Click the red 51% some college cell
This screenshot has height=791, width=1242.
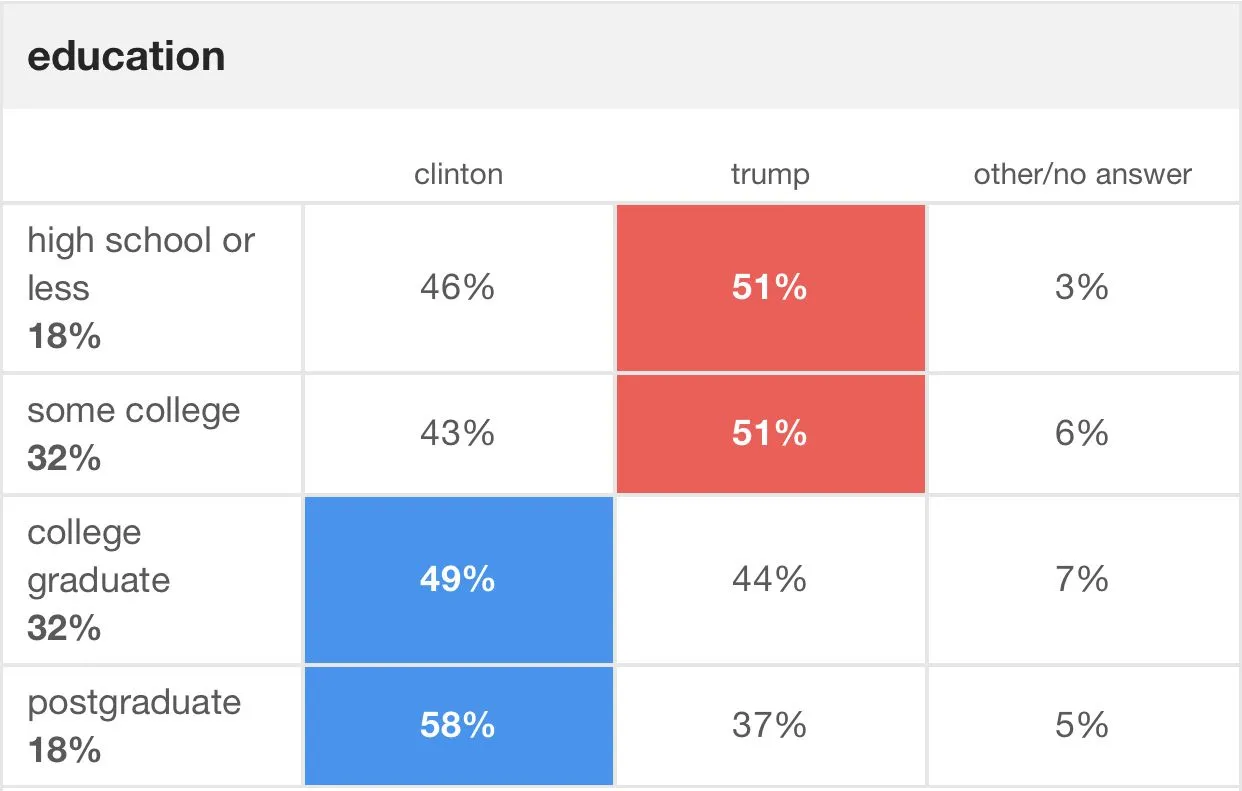tap(770, 434)
